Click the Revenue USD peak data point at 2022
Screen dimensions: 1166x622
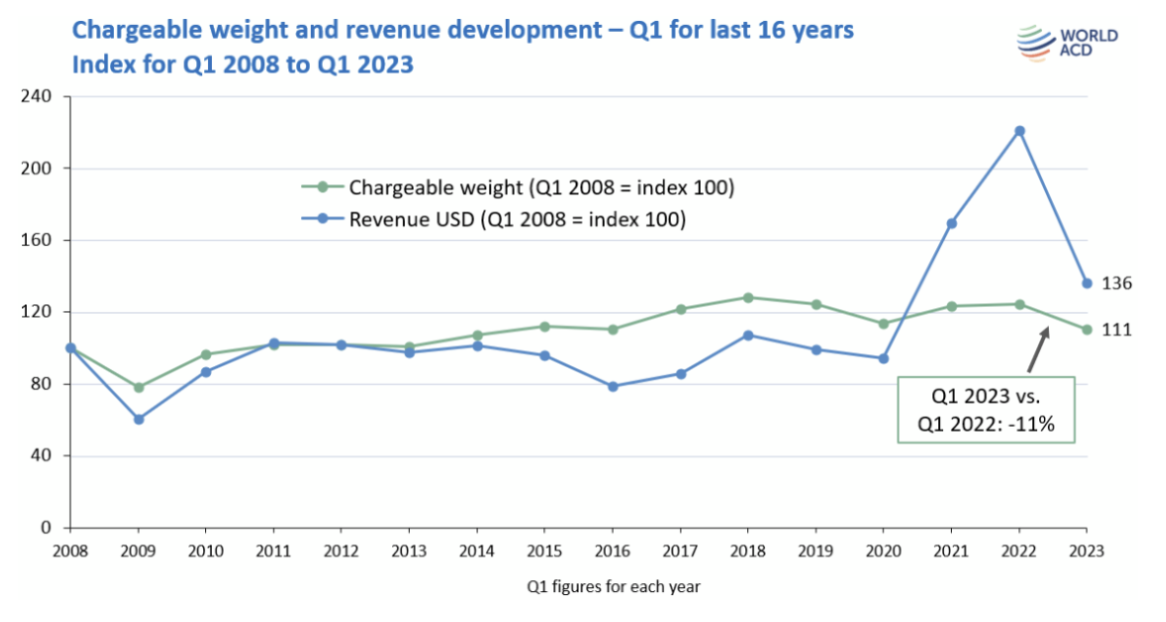pyautogui.click(x=1020, y=131)
